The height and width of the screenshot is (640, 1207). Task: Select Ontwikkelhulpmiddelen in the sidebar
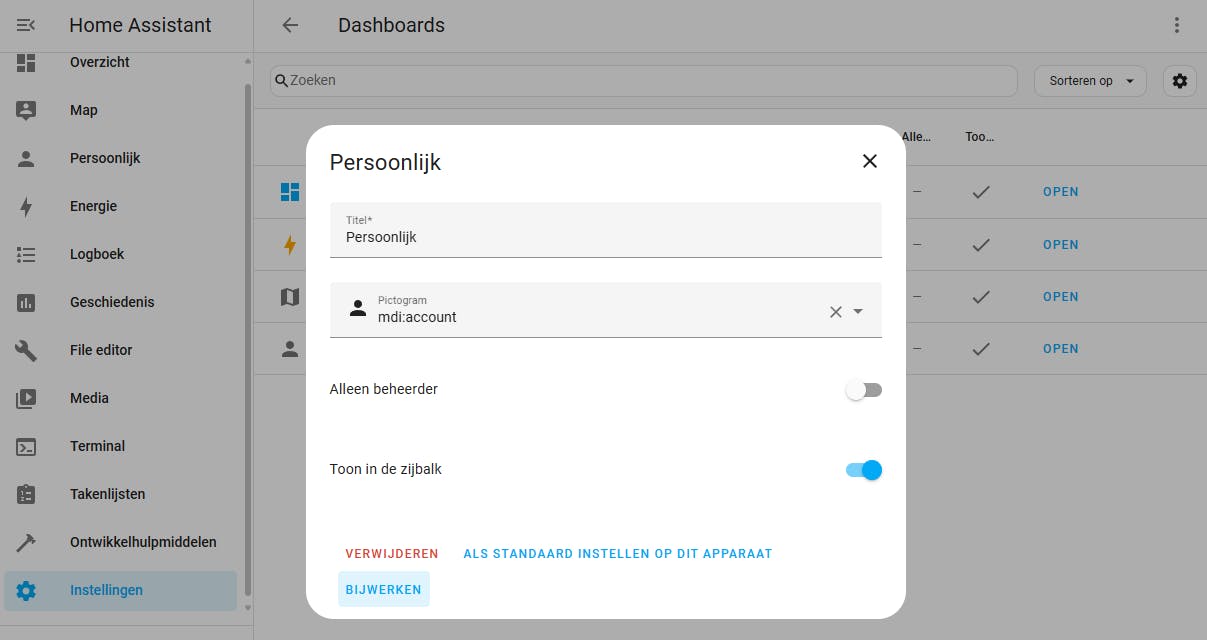(143, 542)
